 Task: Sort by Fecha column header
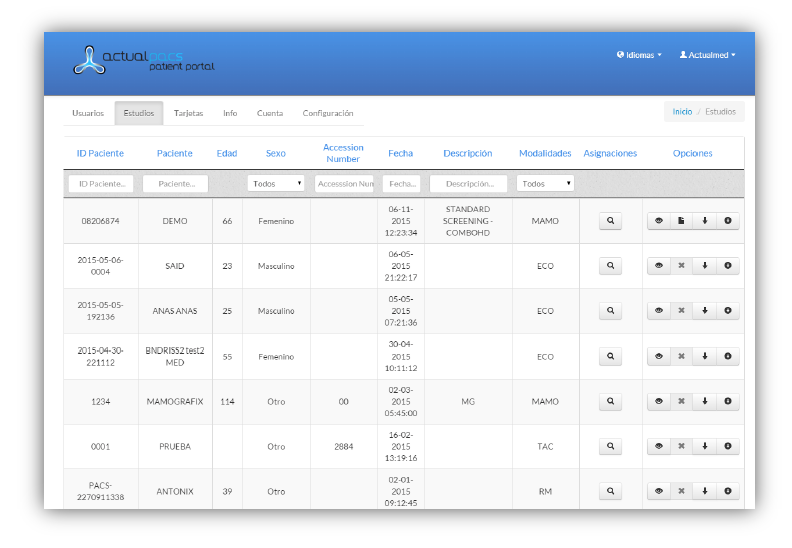(401, 153)
